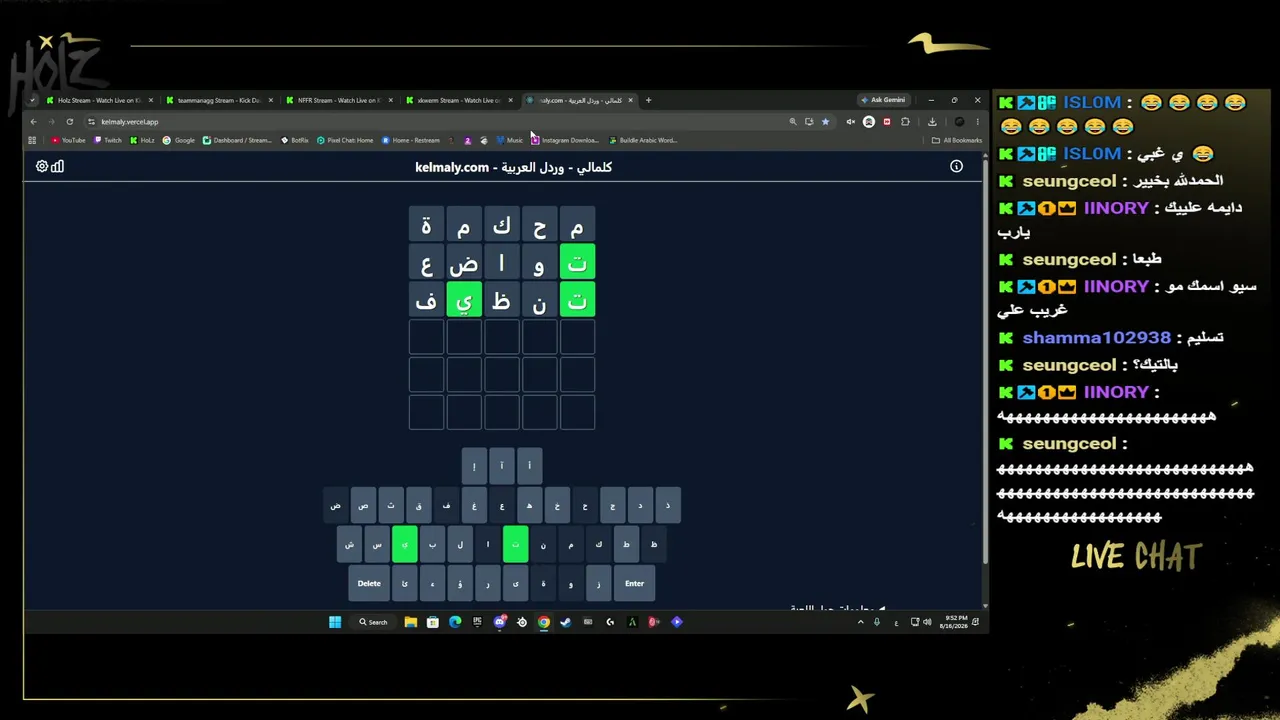1280x720 pixels.
Task: Tap the ش key on the keyboard
Action: 349,545
